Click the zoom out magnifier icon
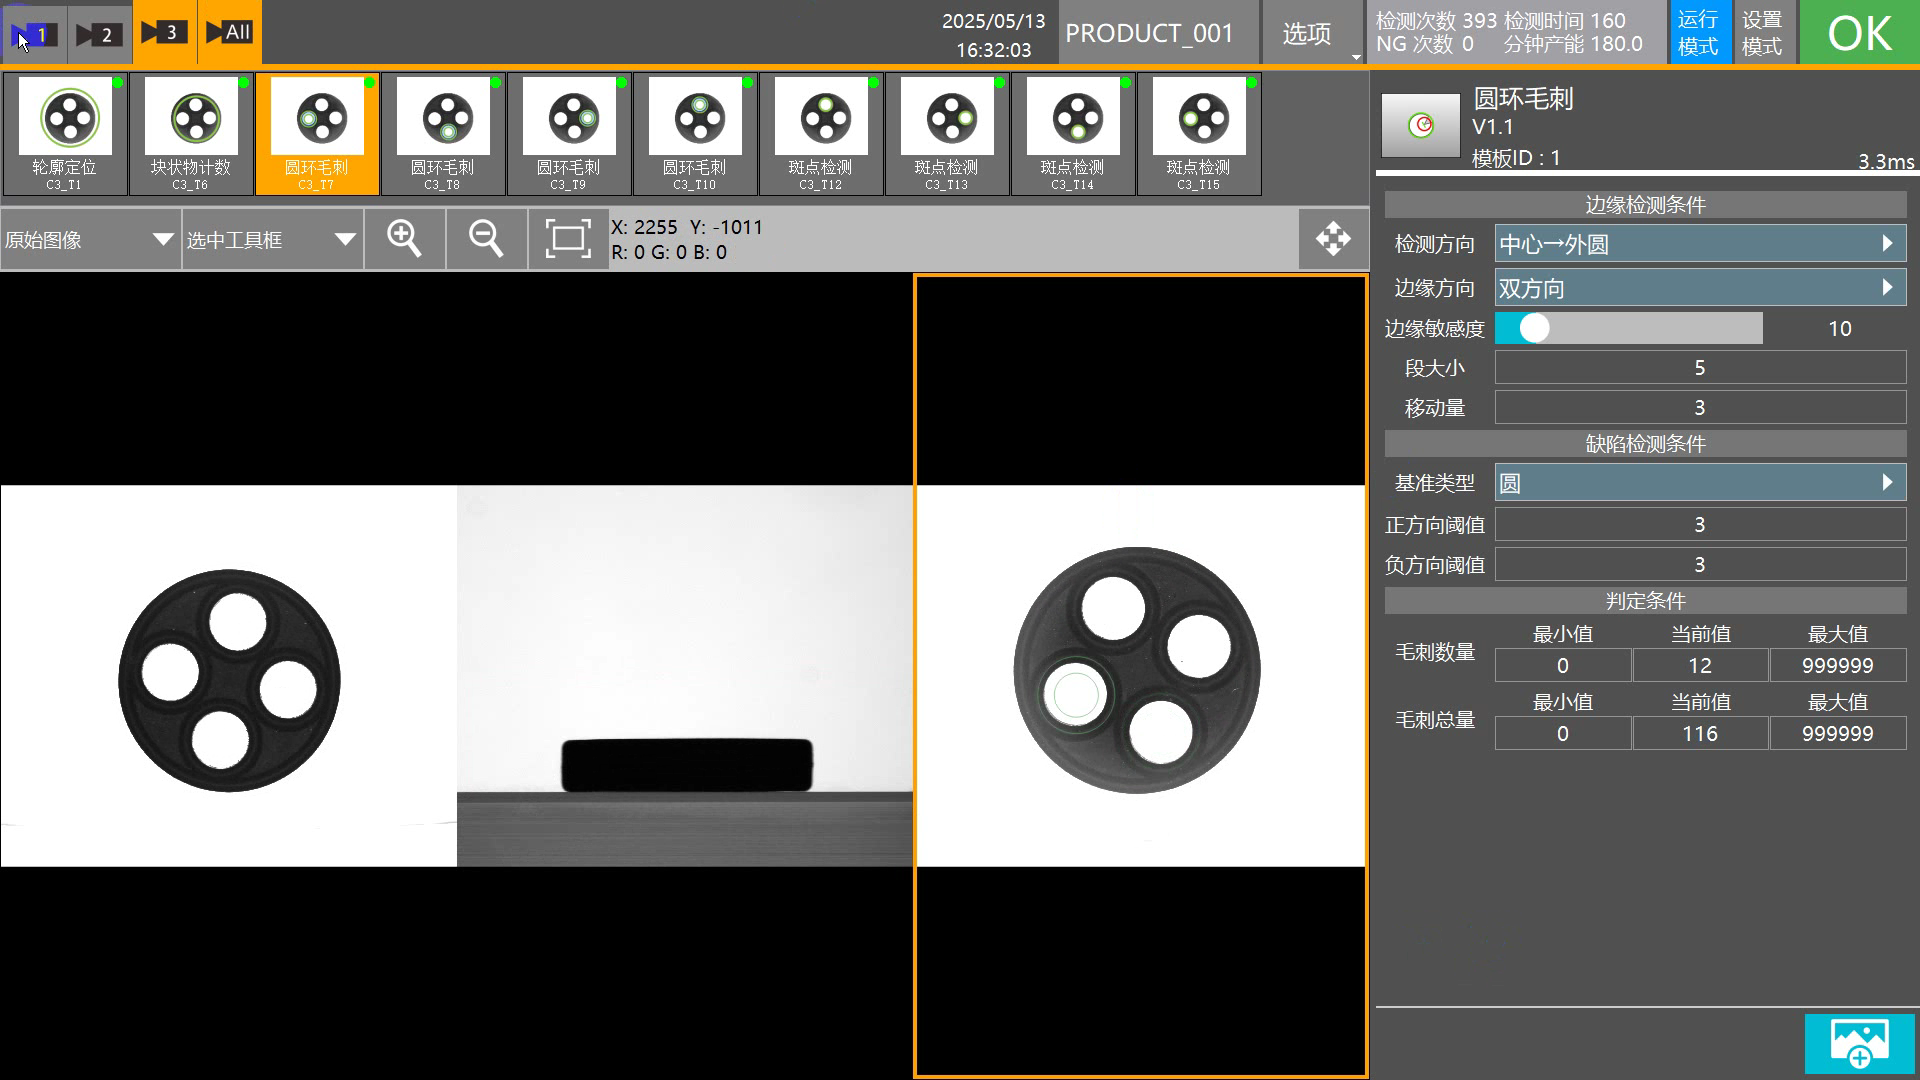This screenshot has width=1920, height=1080. click(x=486, y=239)
